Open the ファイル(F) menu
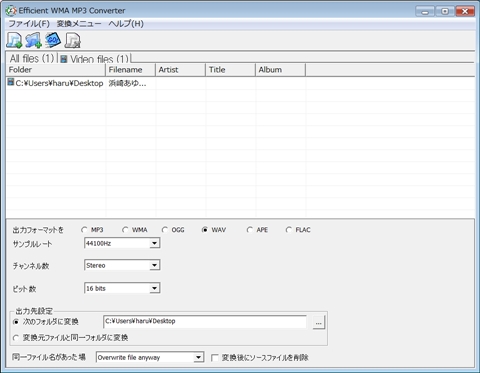Screen dimensions: 480x373 (29, 24)
